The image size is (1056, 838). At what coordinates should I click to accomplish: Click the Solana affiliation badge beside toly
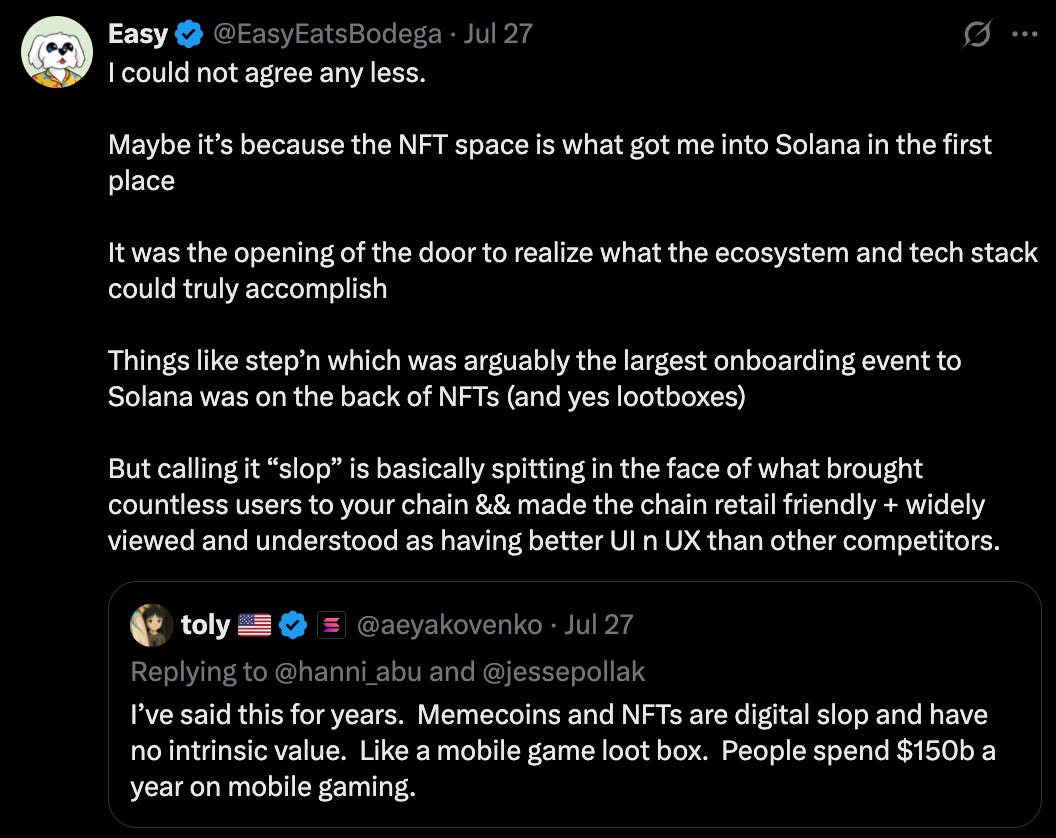tap(331, 625)
